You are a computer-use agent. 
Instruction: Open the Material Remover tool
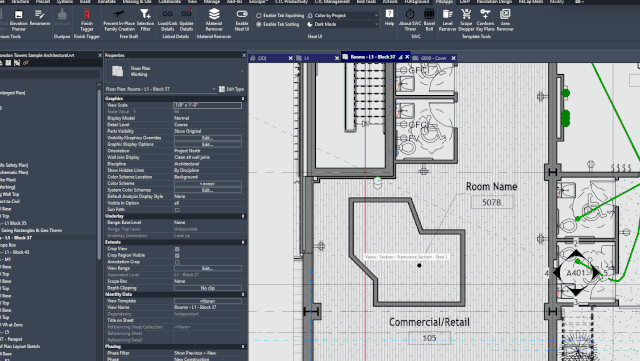tap(214, 20)
